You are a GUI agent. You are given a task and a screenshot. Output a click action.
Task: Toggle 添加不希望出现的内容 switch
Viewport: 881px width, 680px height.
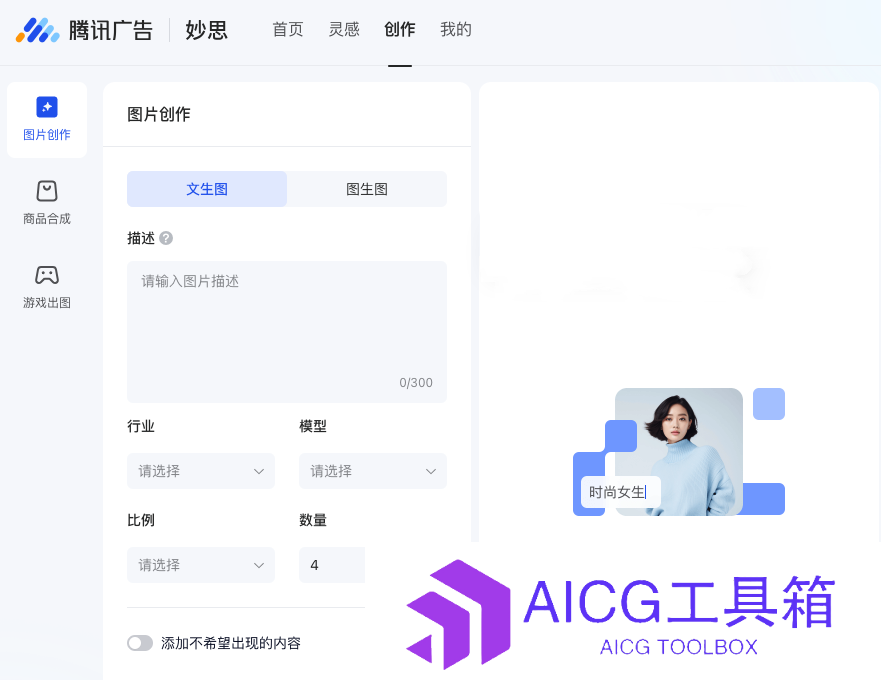[x=140, y=643]
